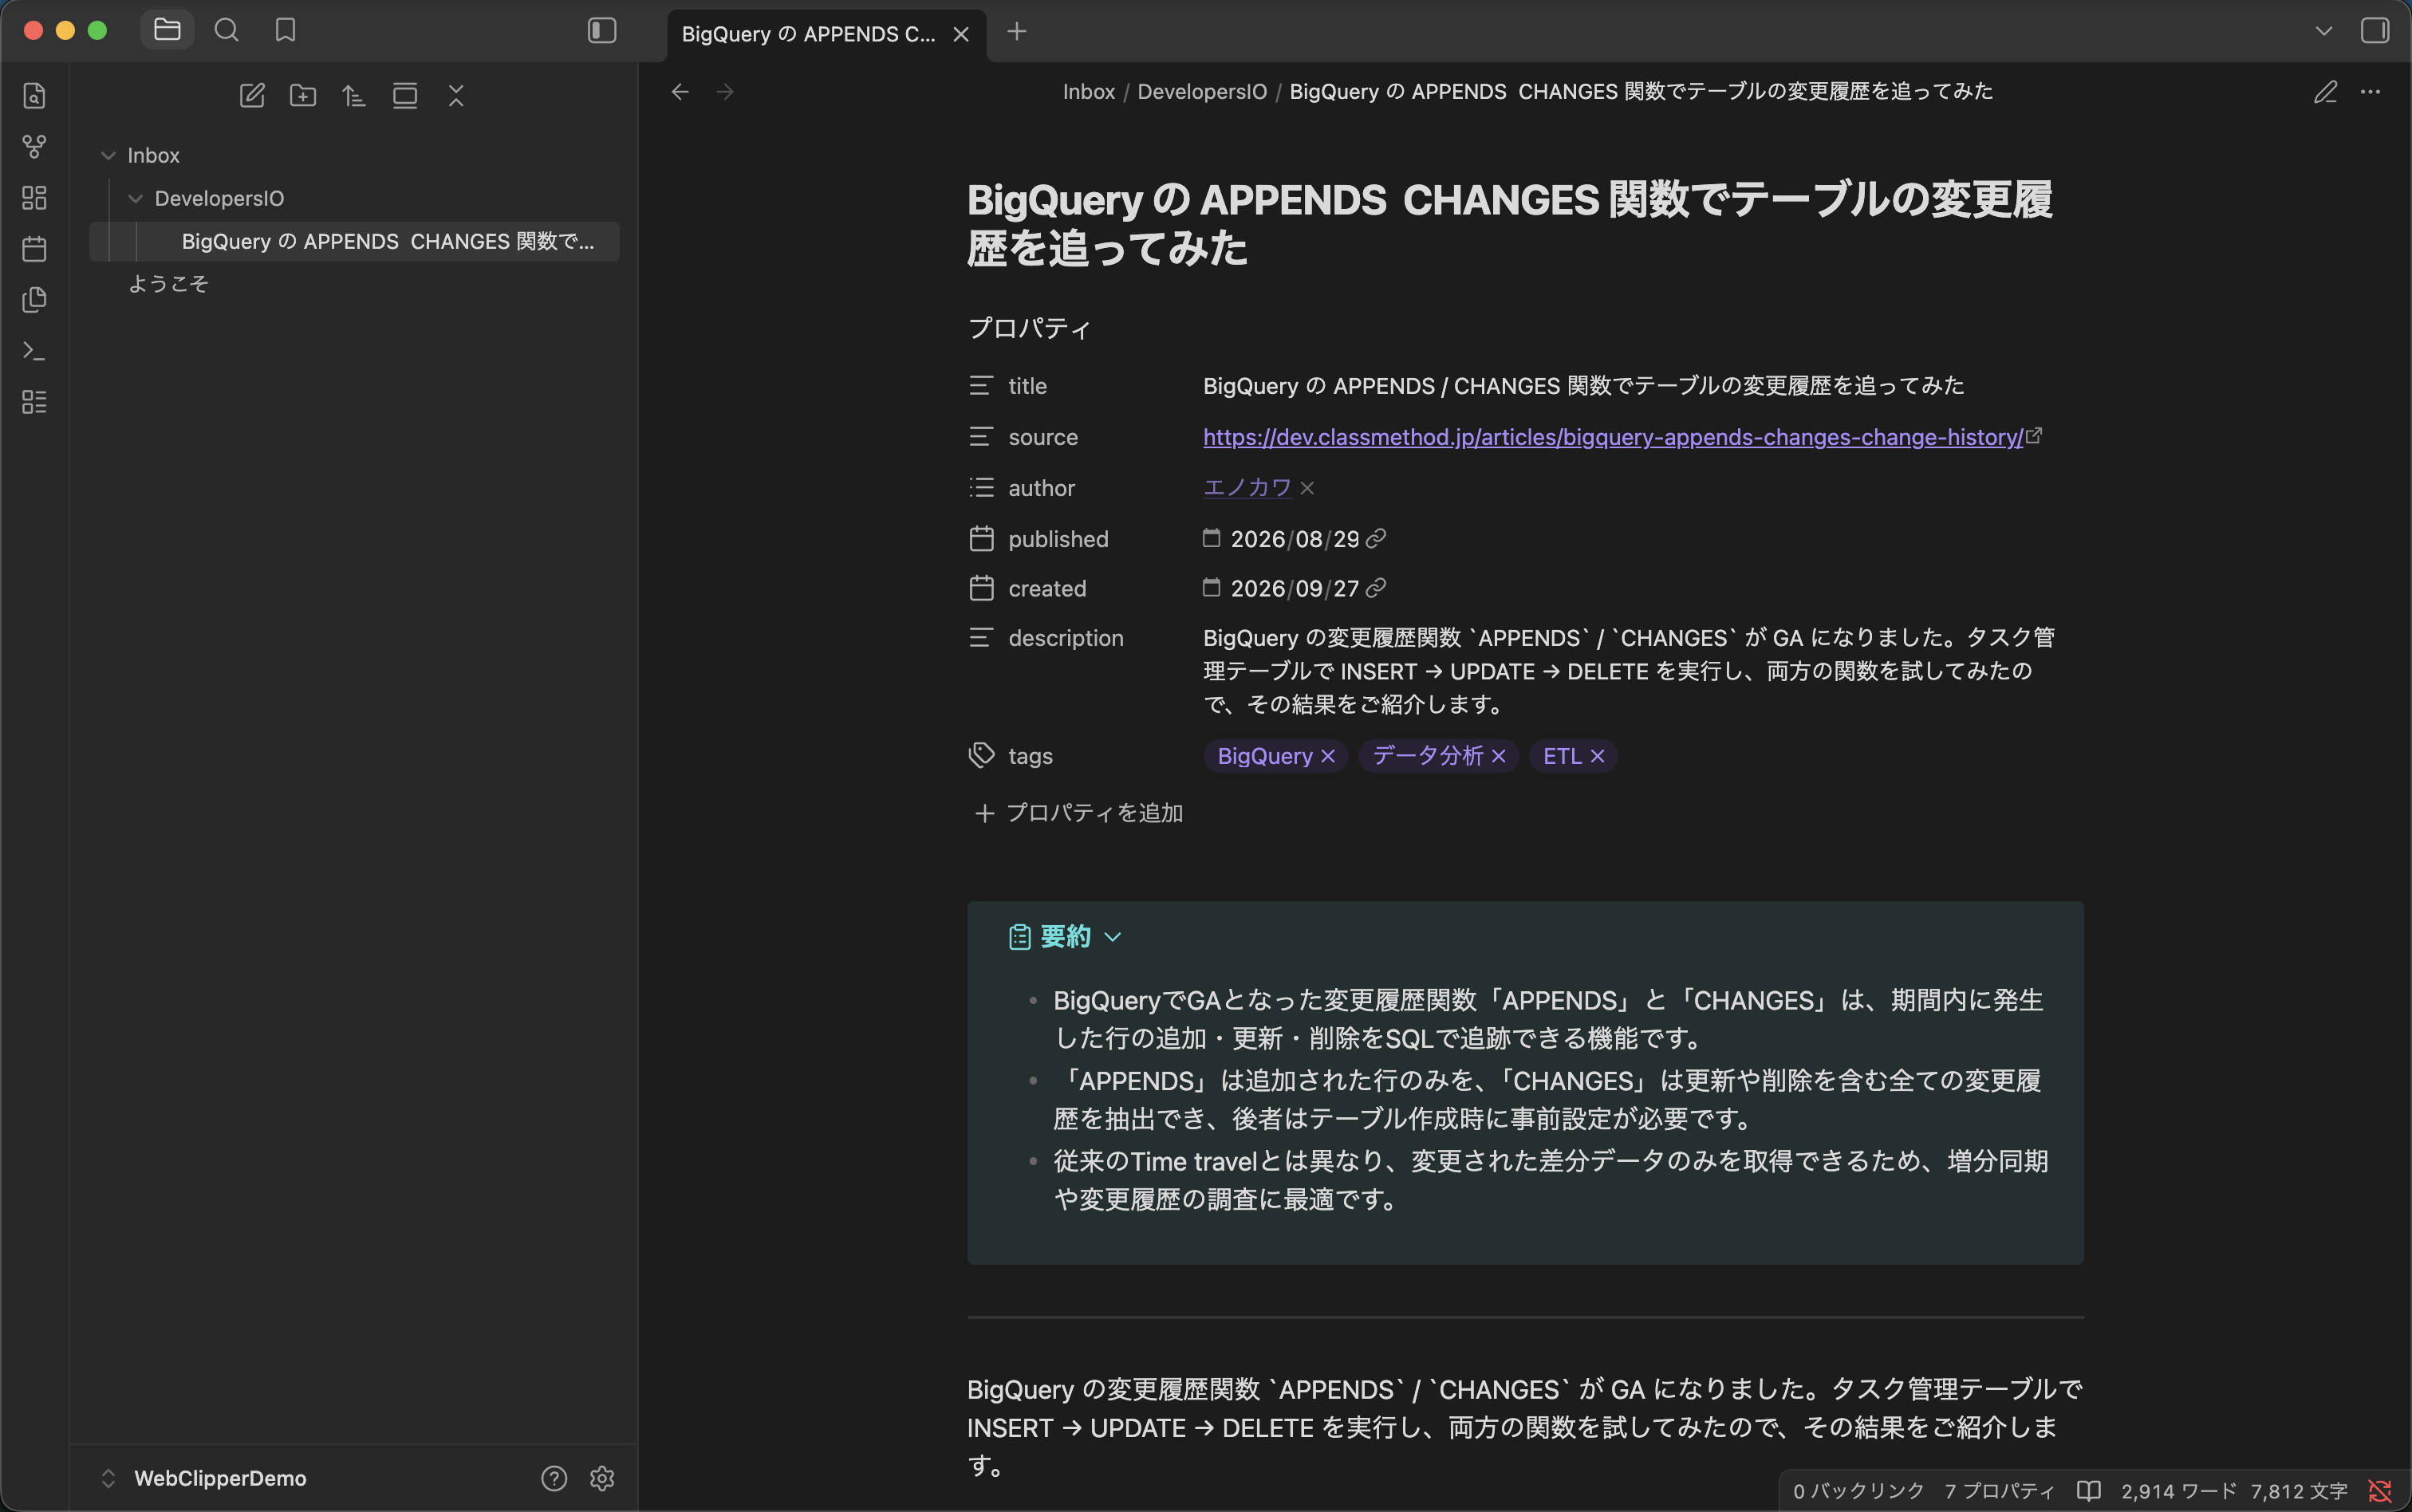Edit the title property value

(x=1583, y=386)
